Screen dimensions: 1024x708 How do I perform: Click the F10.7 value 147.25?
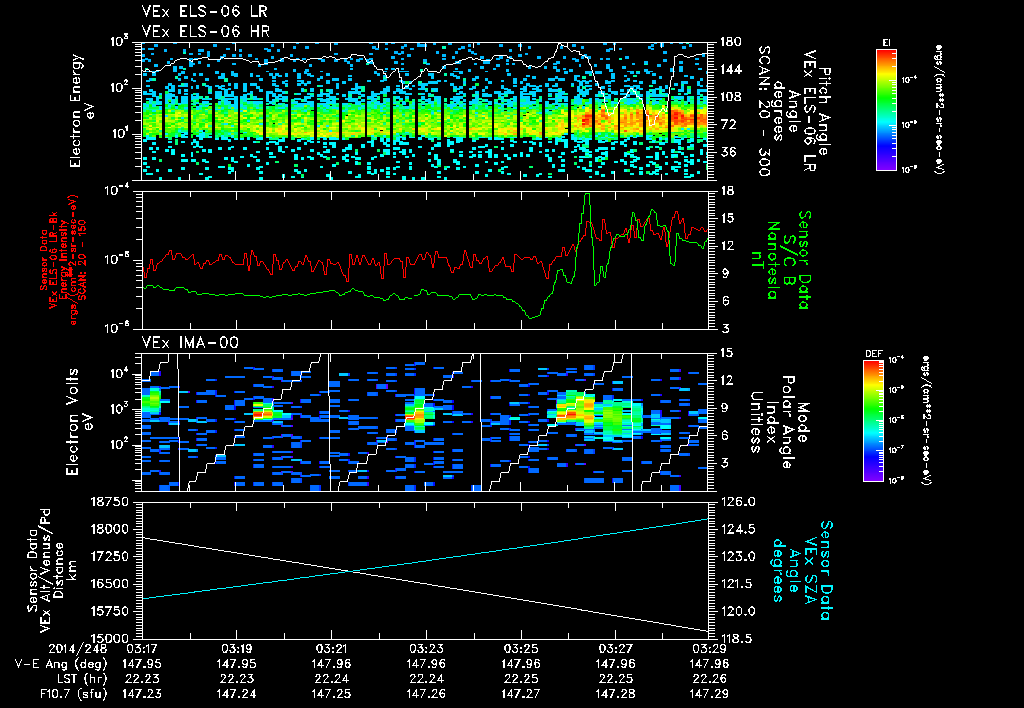331,694
